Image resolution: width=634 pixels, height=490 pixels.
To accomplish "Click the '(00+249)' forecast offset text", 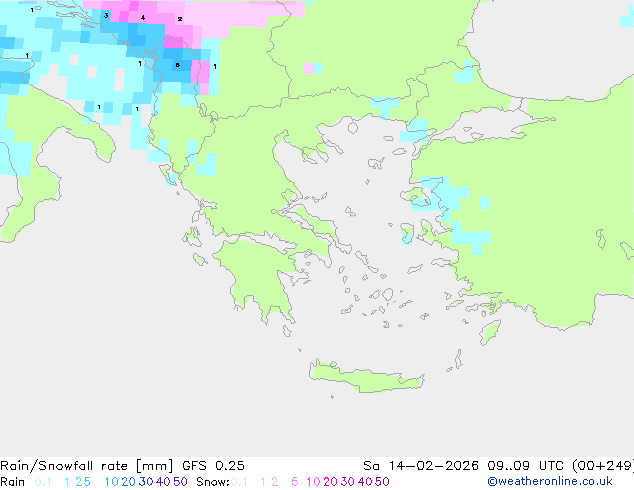I will click(x=603, y=466).
